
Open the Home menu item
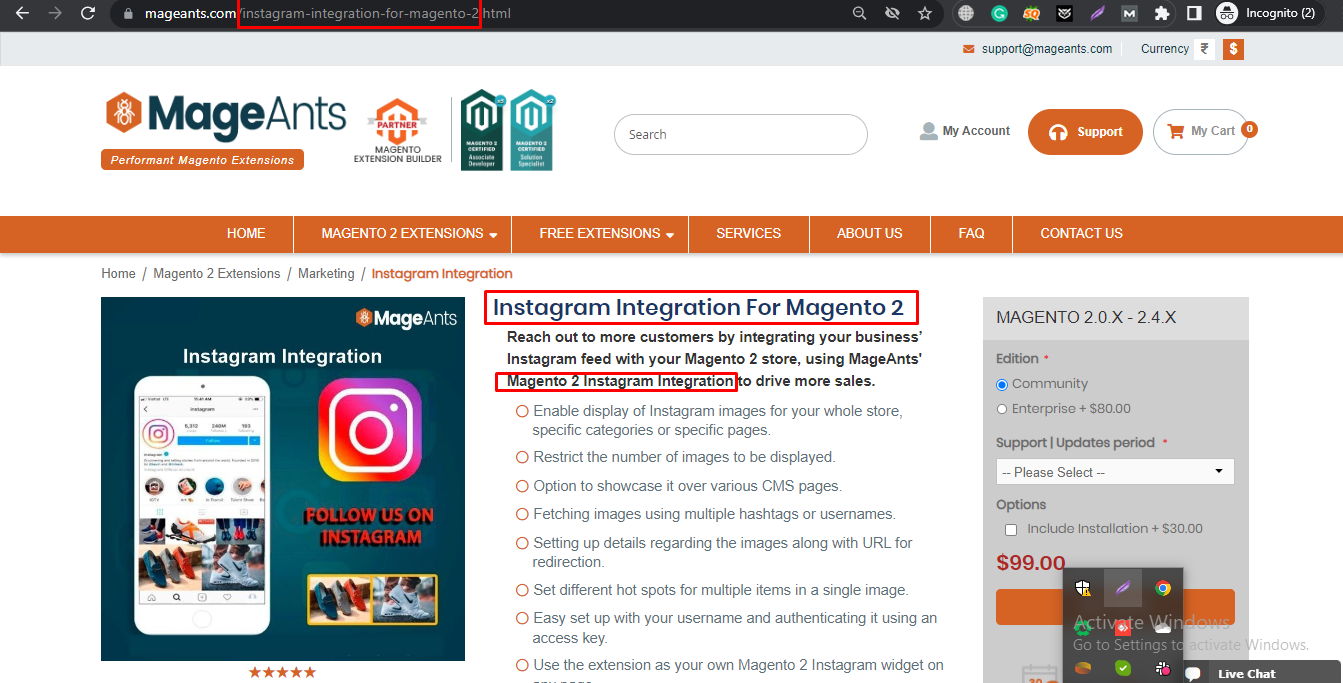tap(246, 234)
